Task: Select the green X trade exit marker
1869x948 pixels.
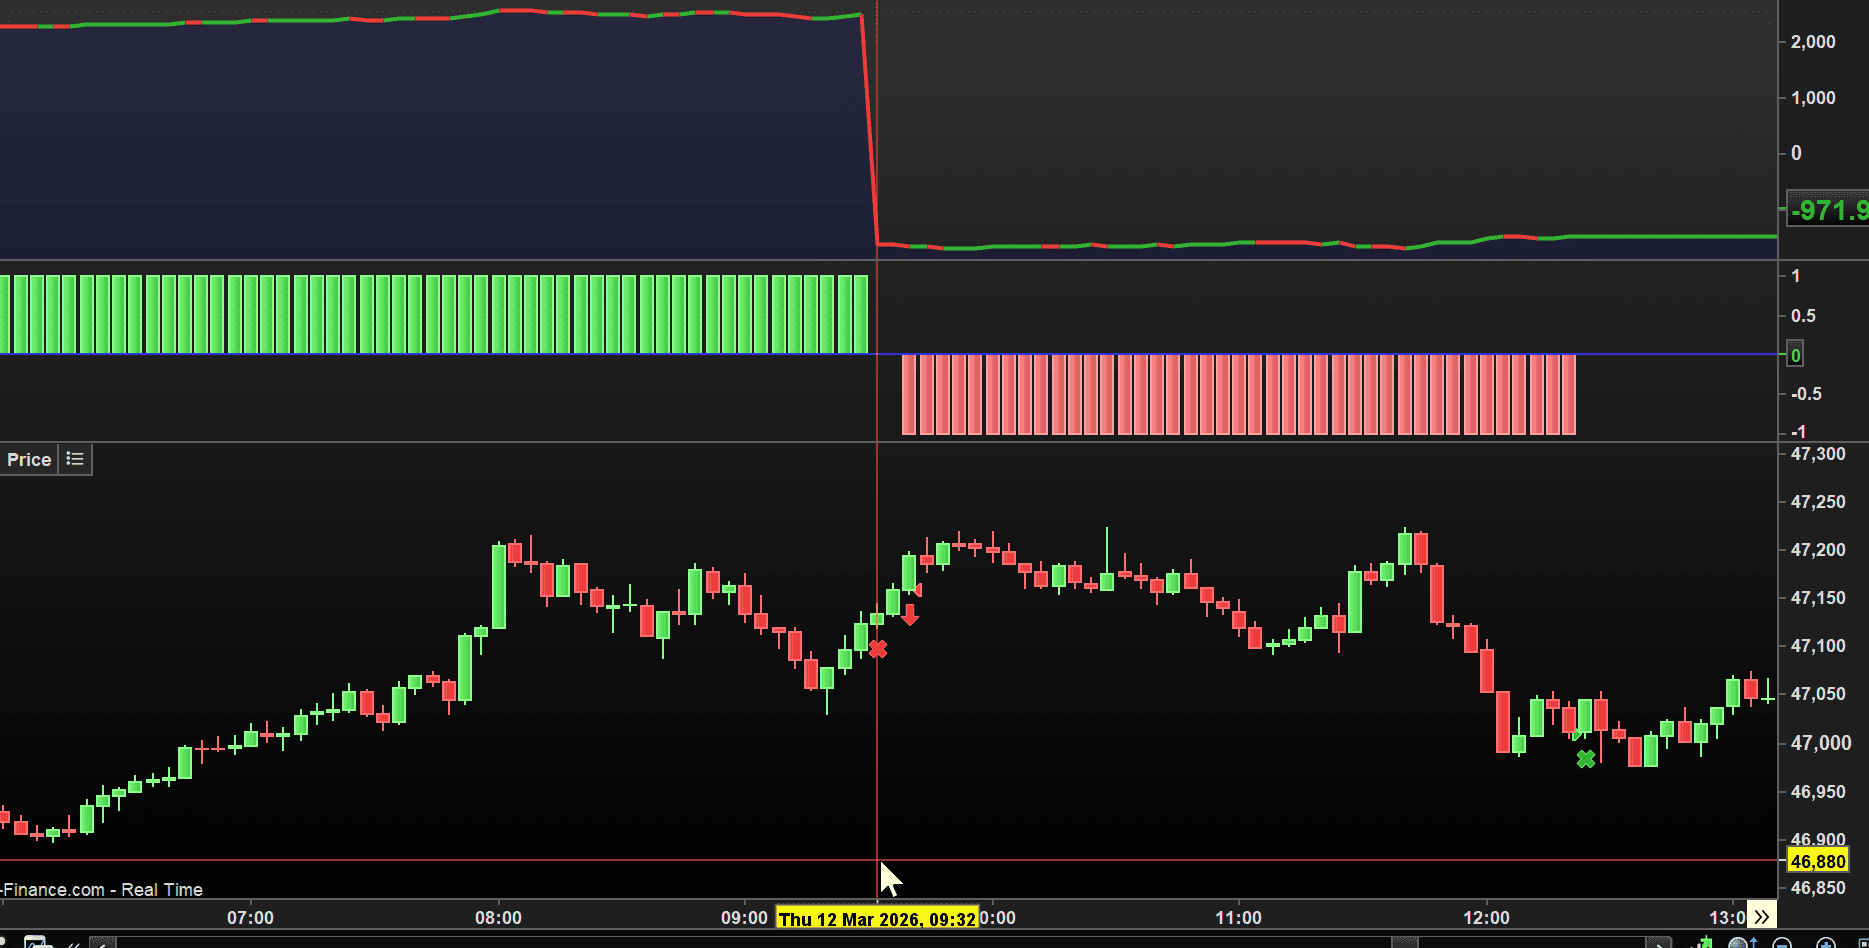Action: pyautogui.click(x=1586, y=759)
